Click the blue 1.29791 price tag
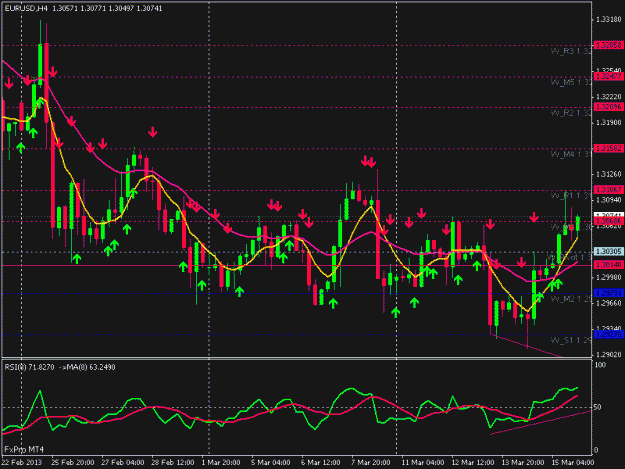This screenshot has height=469, width=625. pyautogui.click(x=609, y=293)
